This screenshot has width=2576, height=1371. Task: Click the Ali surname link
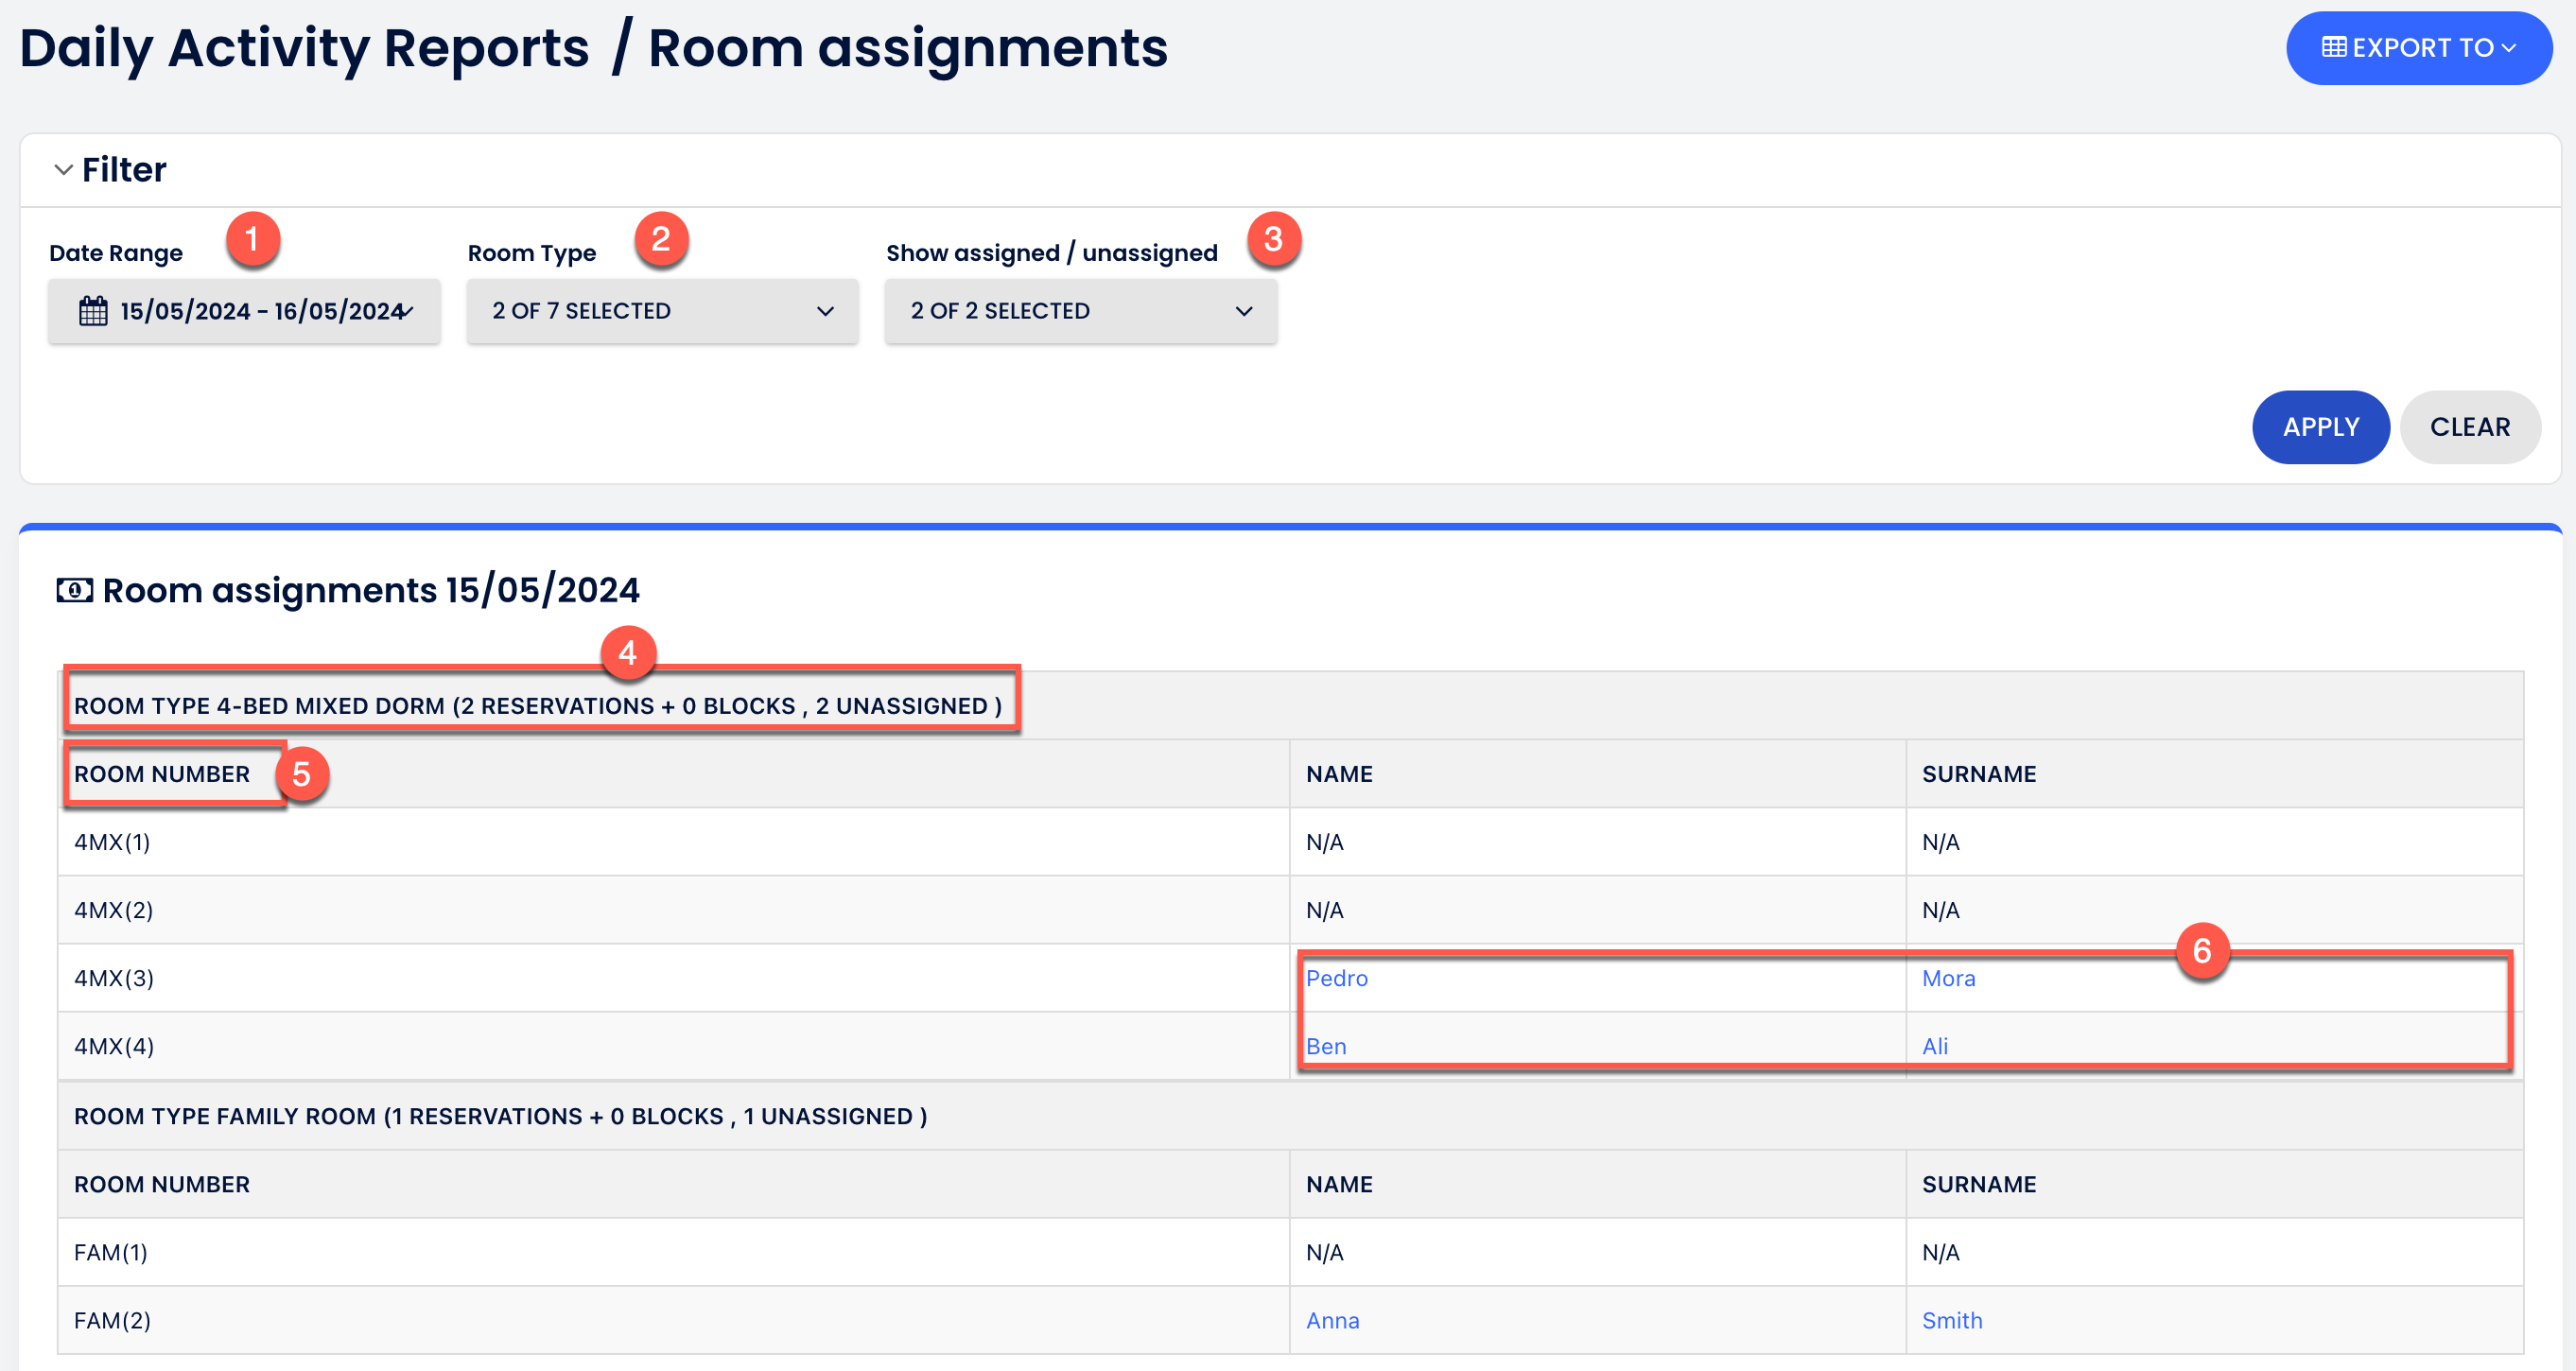tap(1934, 1046)
